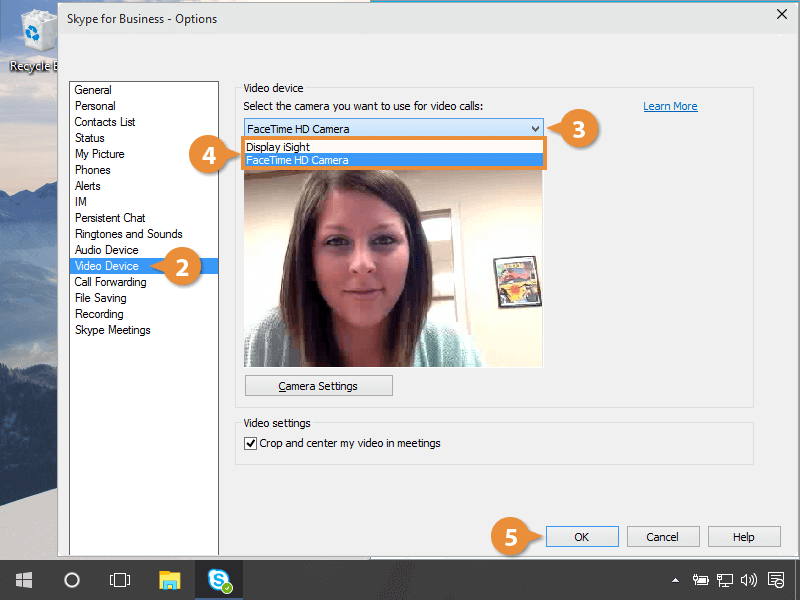Select Audio Device in the options list
Viewport: 800px width, 600px height.
click(107, 250)
